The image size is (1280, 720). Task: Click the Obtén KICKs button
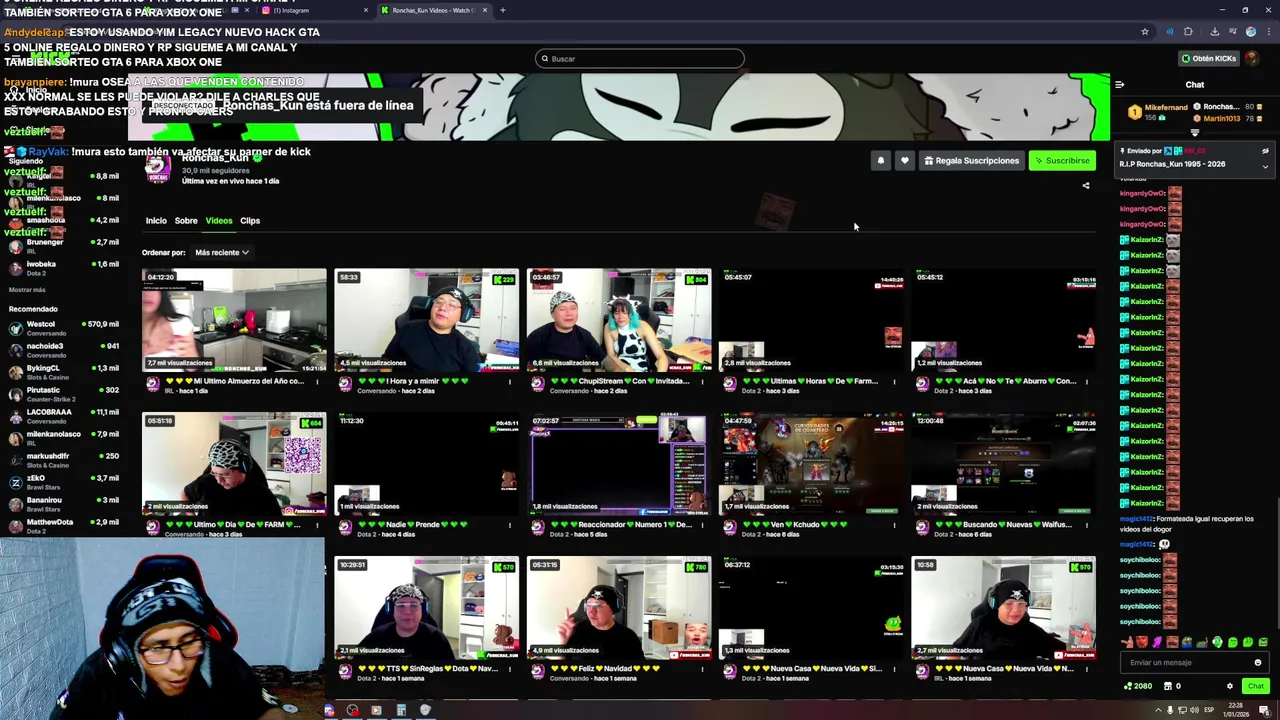(1209, 58)
